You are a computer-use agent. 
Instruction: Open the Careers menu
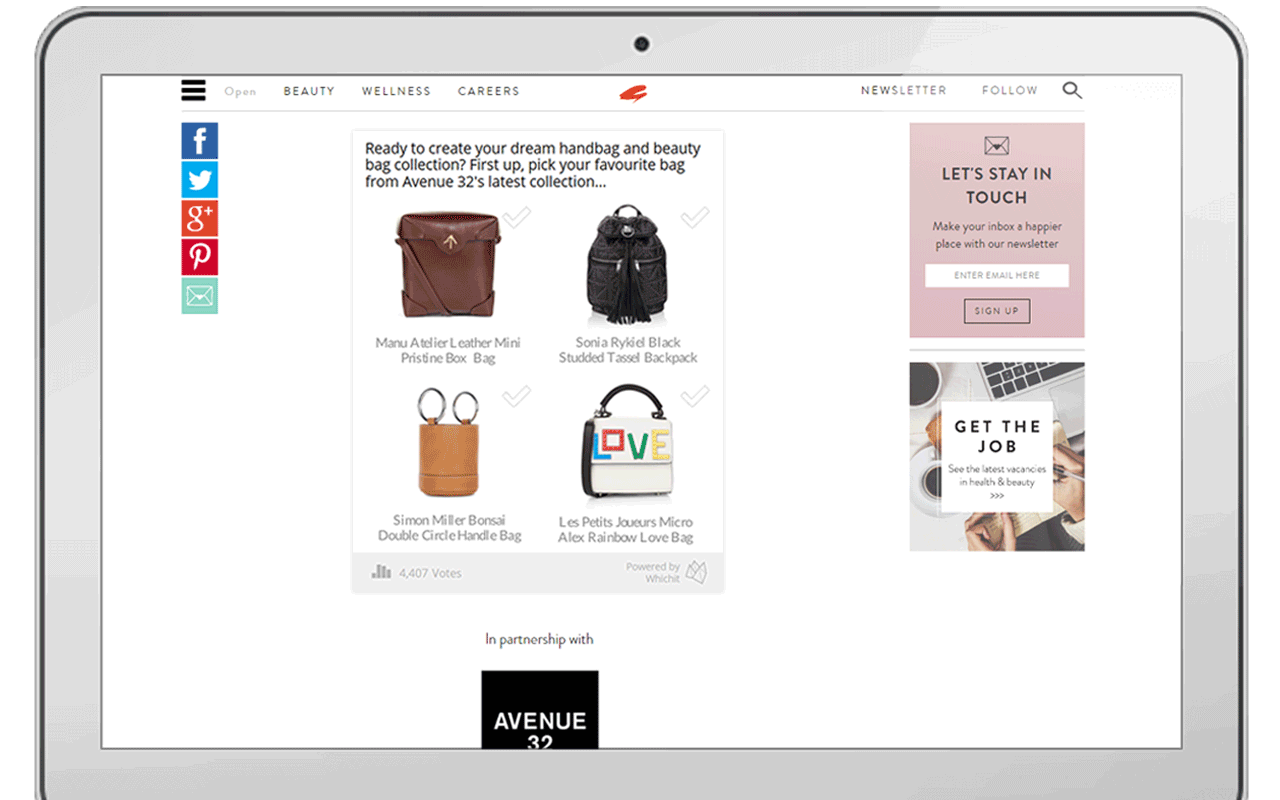point(489,91)
